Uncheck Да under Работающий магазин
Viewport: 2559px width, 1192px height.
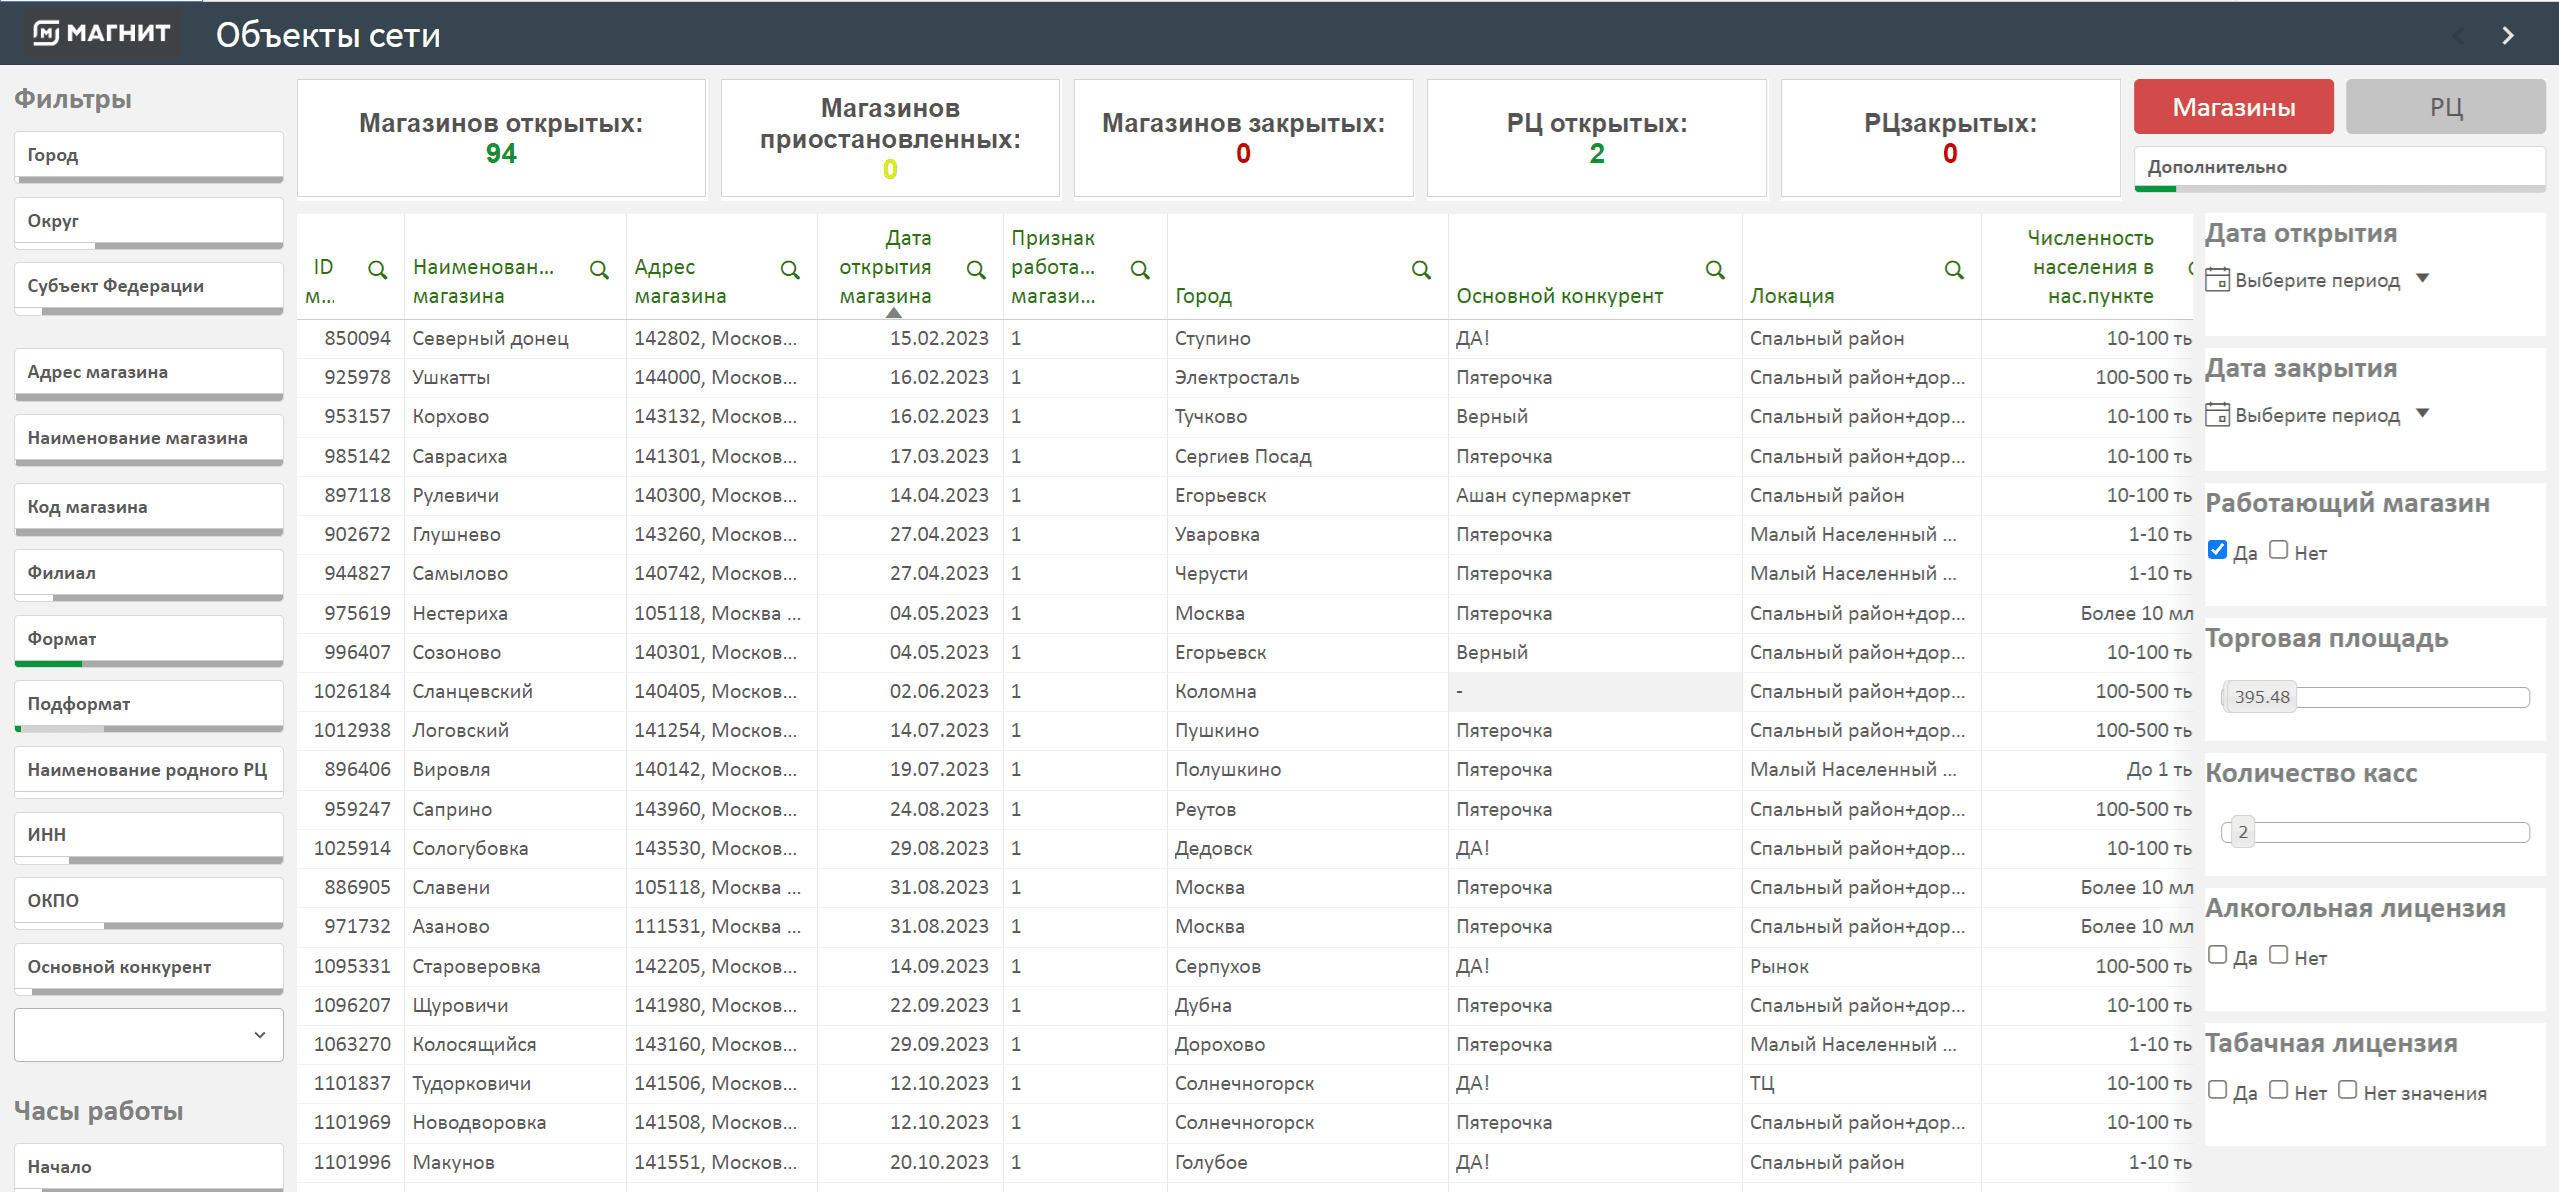tap(2217, 550)
